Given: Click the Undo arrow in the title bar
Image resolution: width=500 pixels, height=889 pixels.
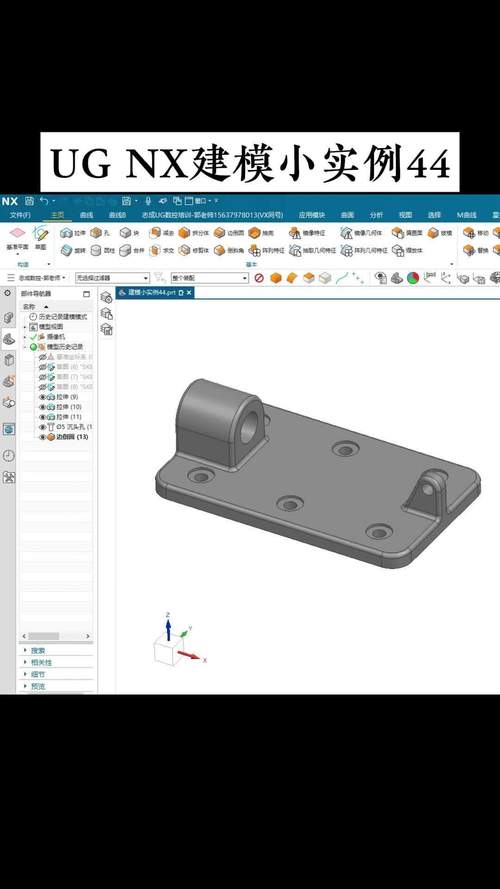Looking at the screenshot, I should click(x=44, y=201).
